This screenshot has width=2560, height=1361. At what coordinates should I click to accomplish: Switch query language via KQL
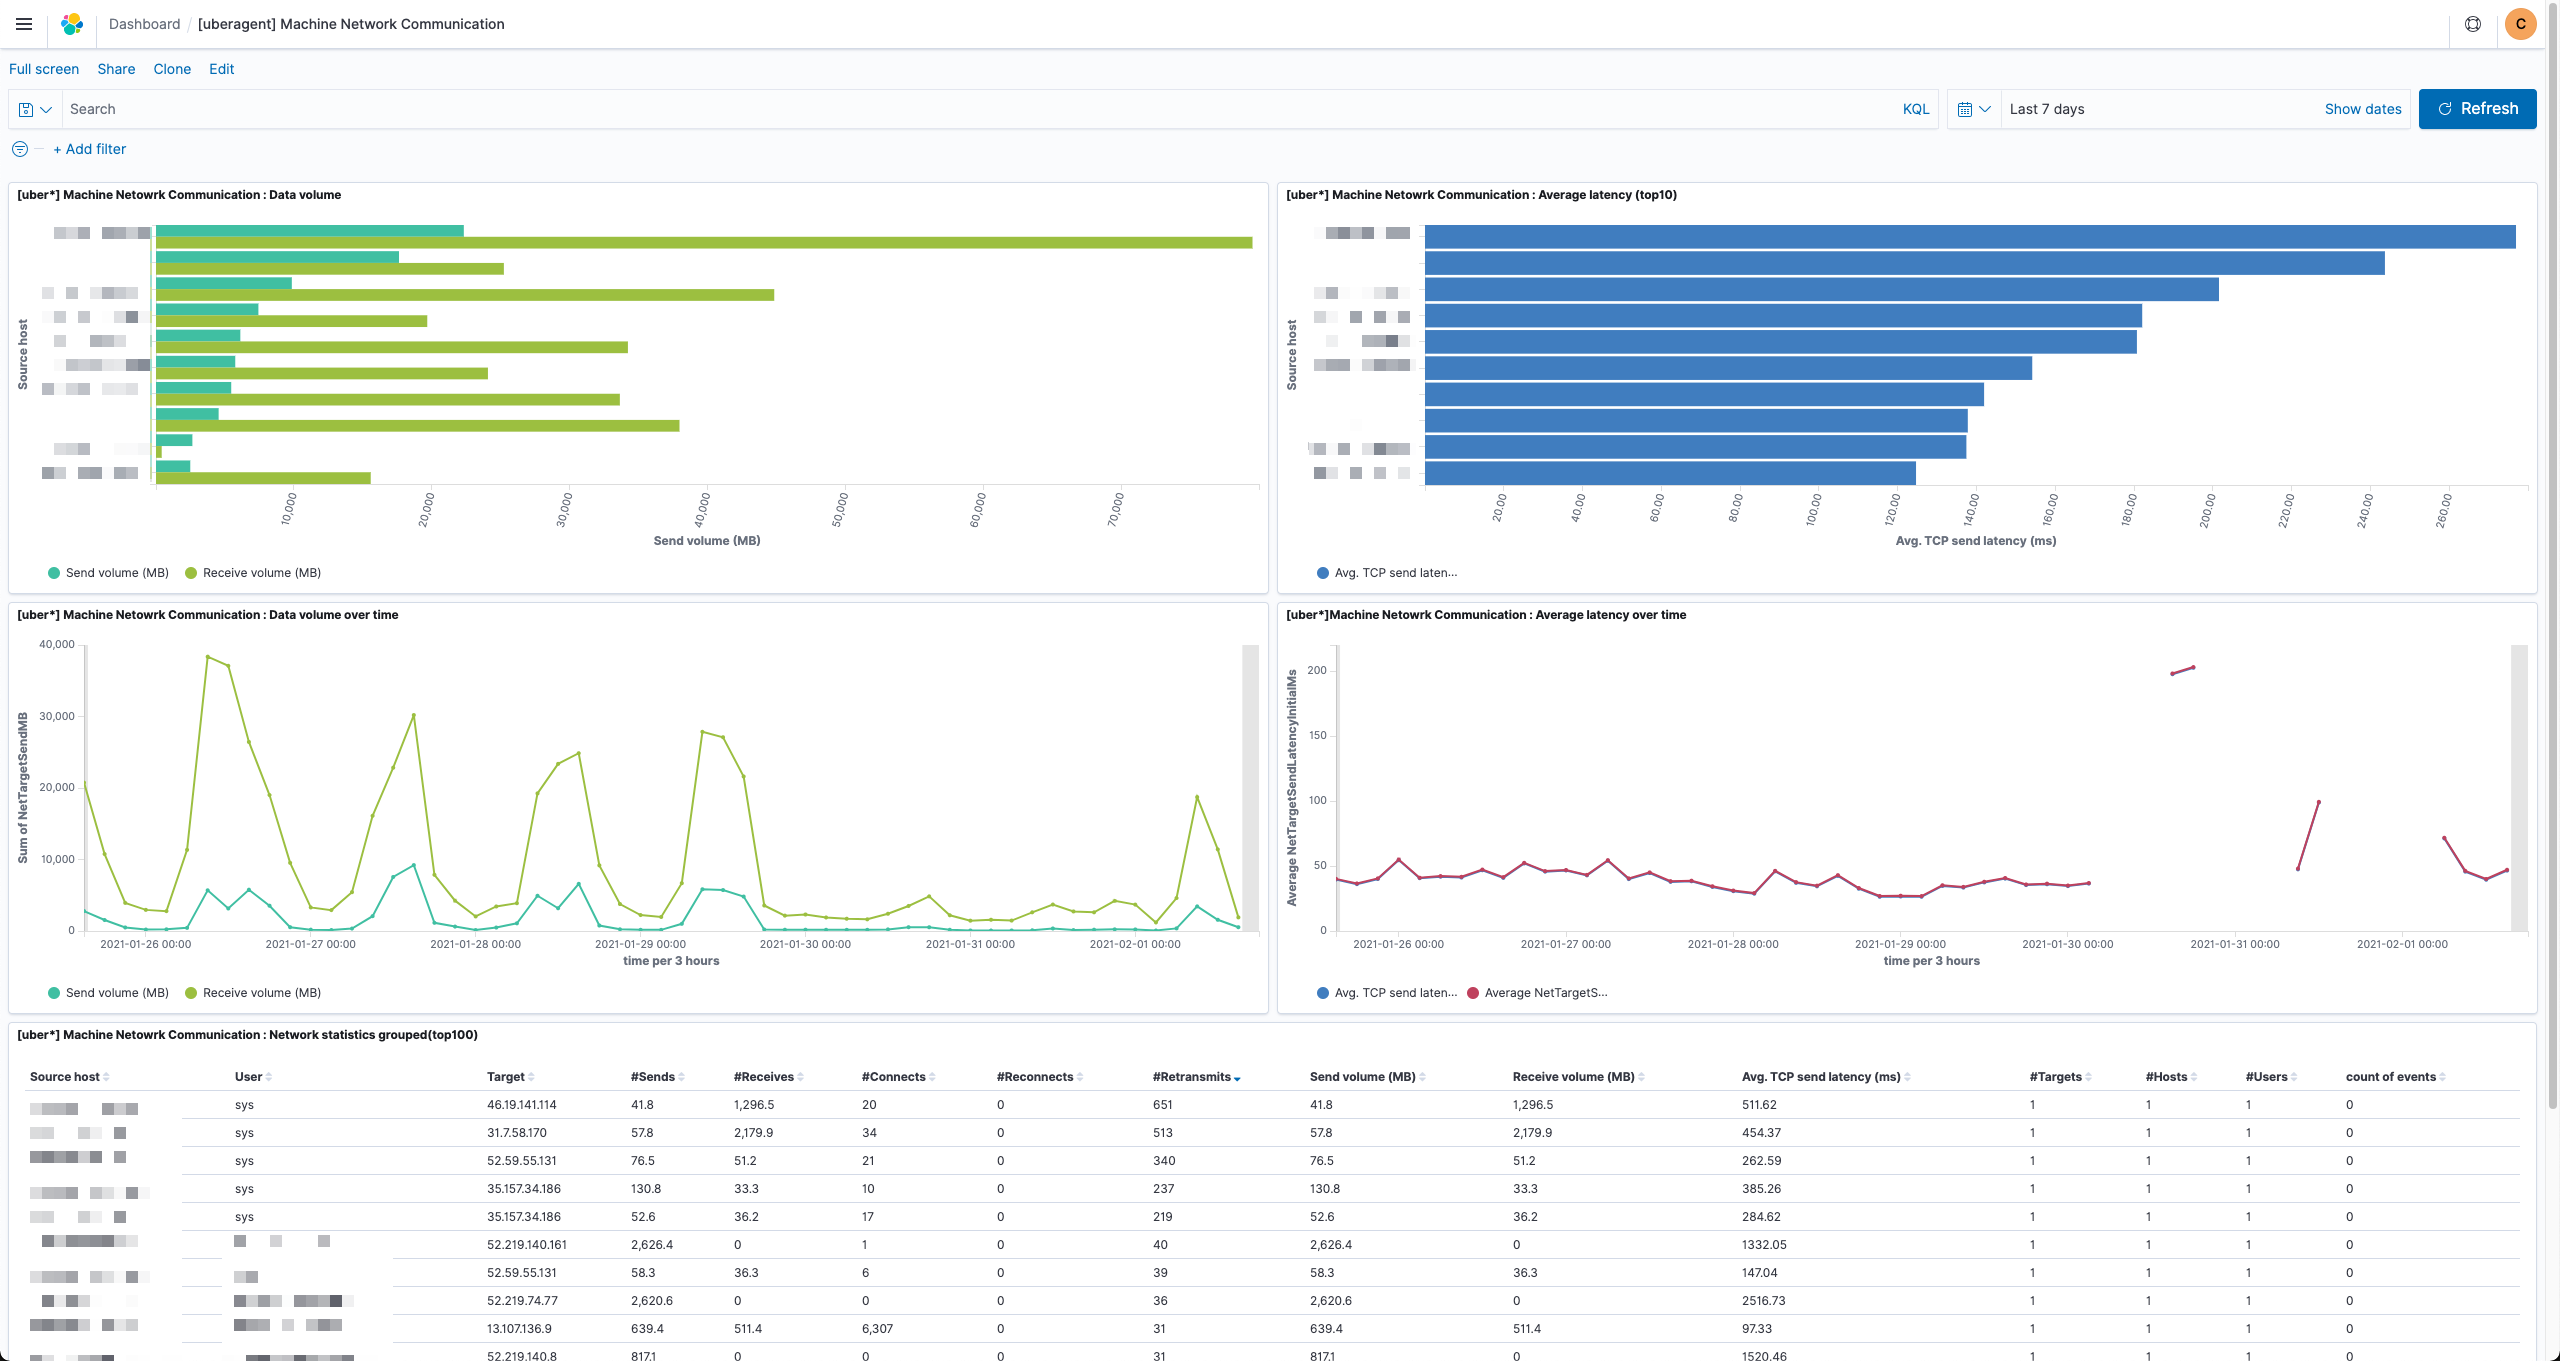click(1915, 109)
